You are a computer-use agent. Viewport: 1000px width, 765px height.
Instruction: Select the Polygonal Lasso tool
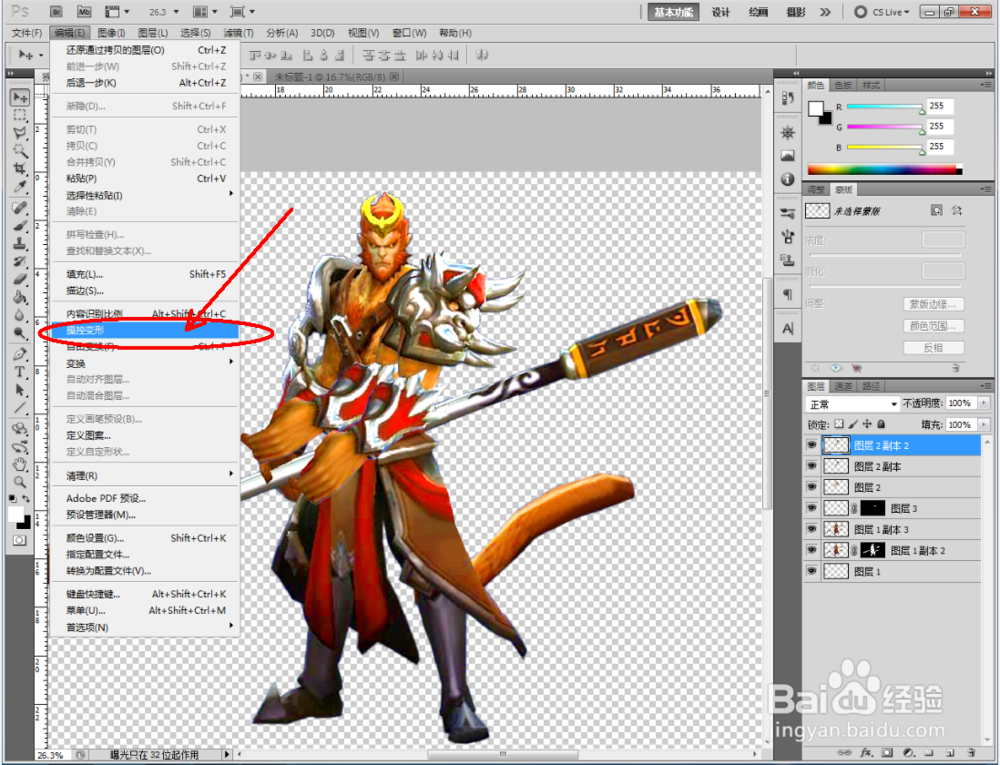tap(20, 133)
